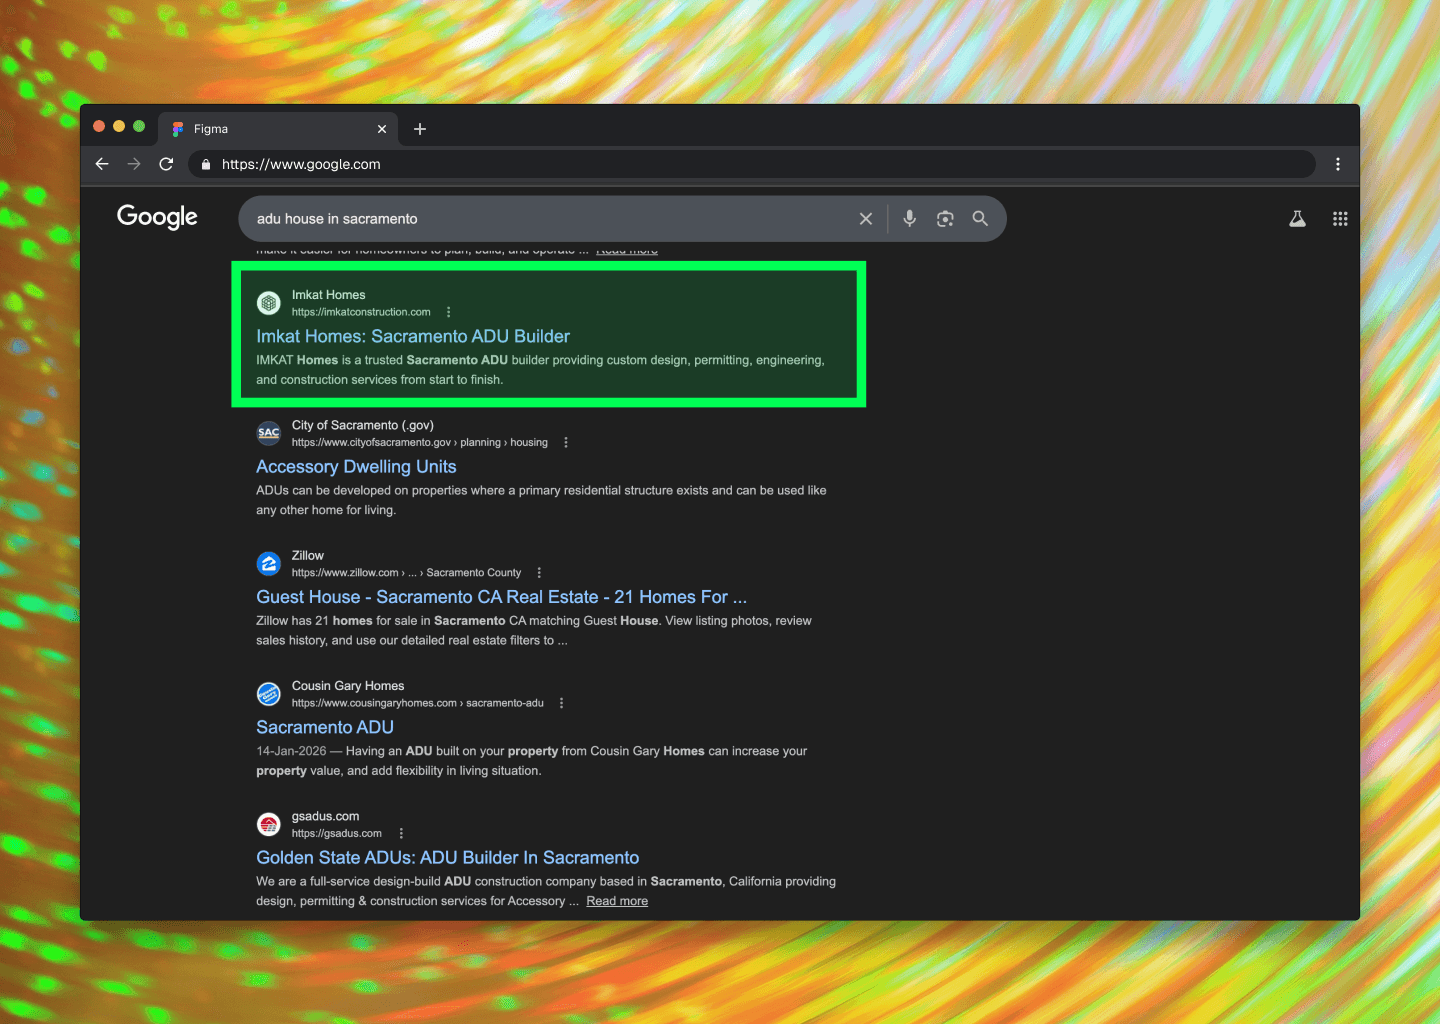Click the imkatconstruction.com URL
This screenshot has height=1024, width=1440.
[361, 312]
